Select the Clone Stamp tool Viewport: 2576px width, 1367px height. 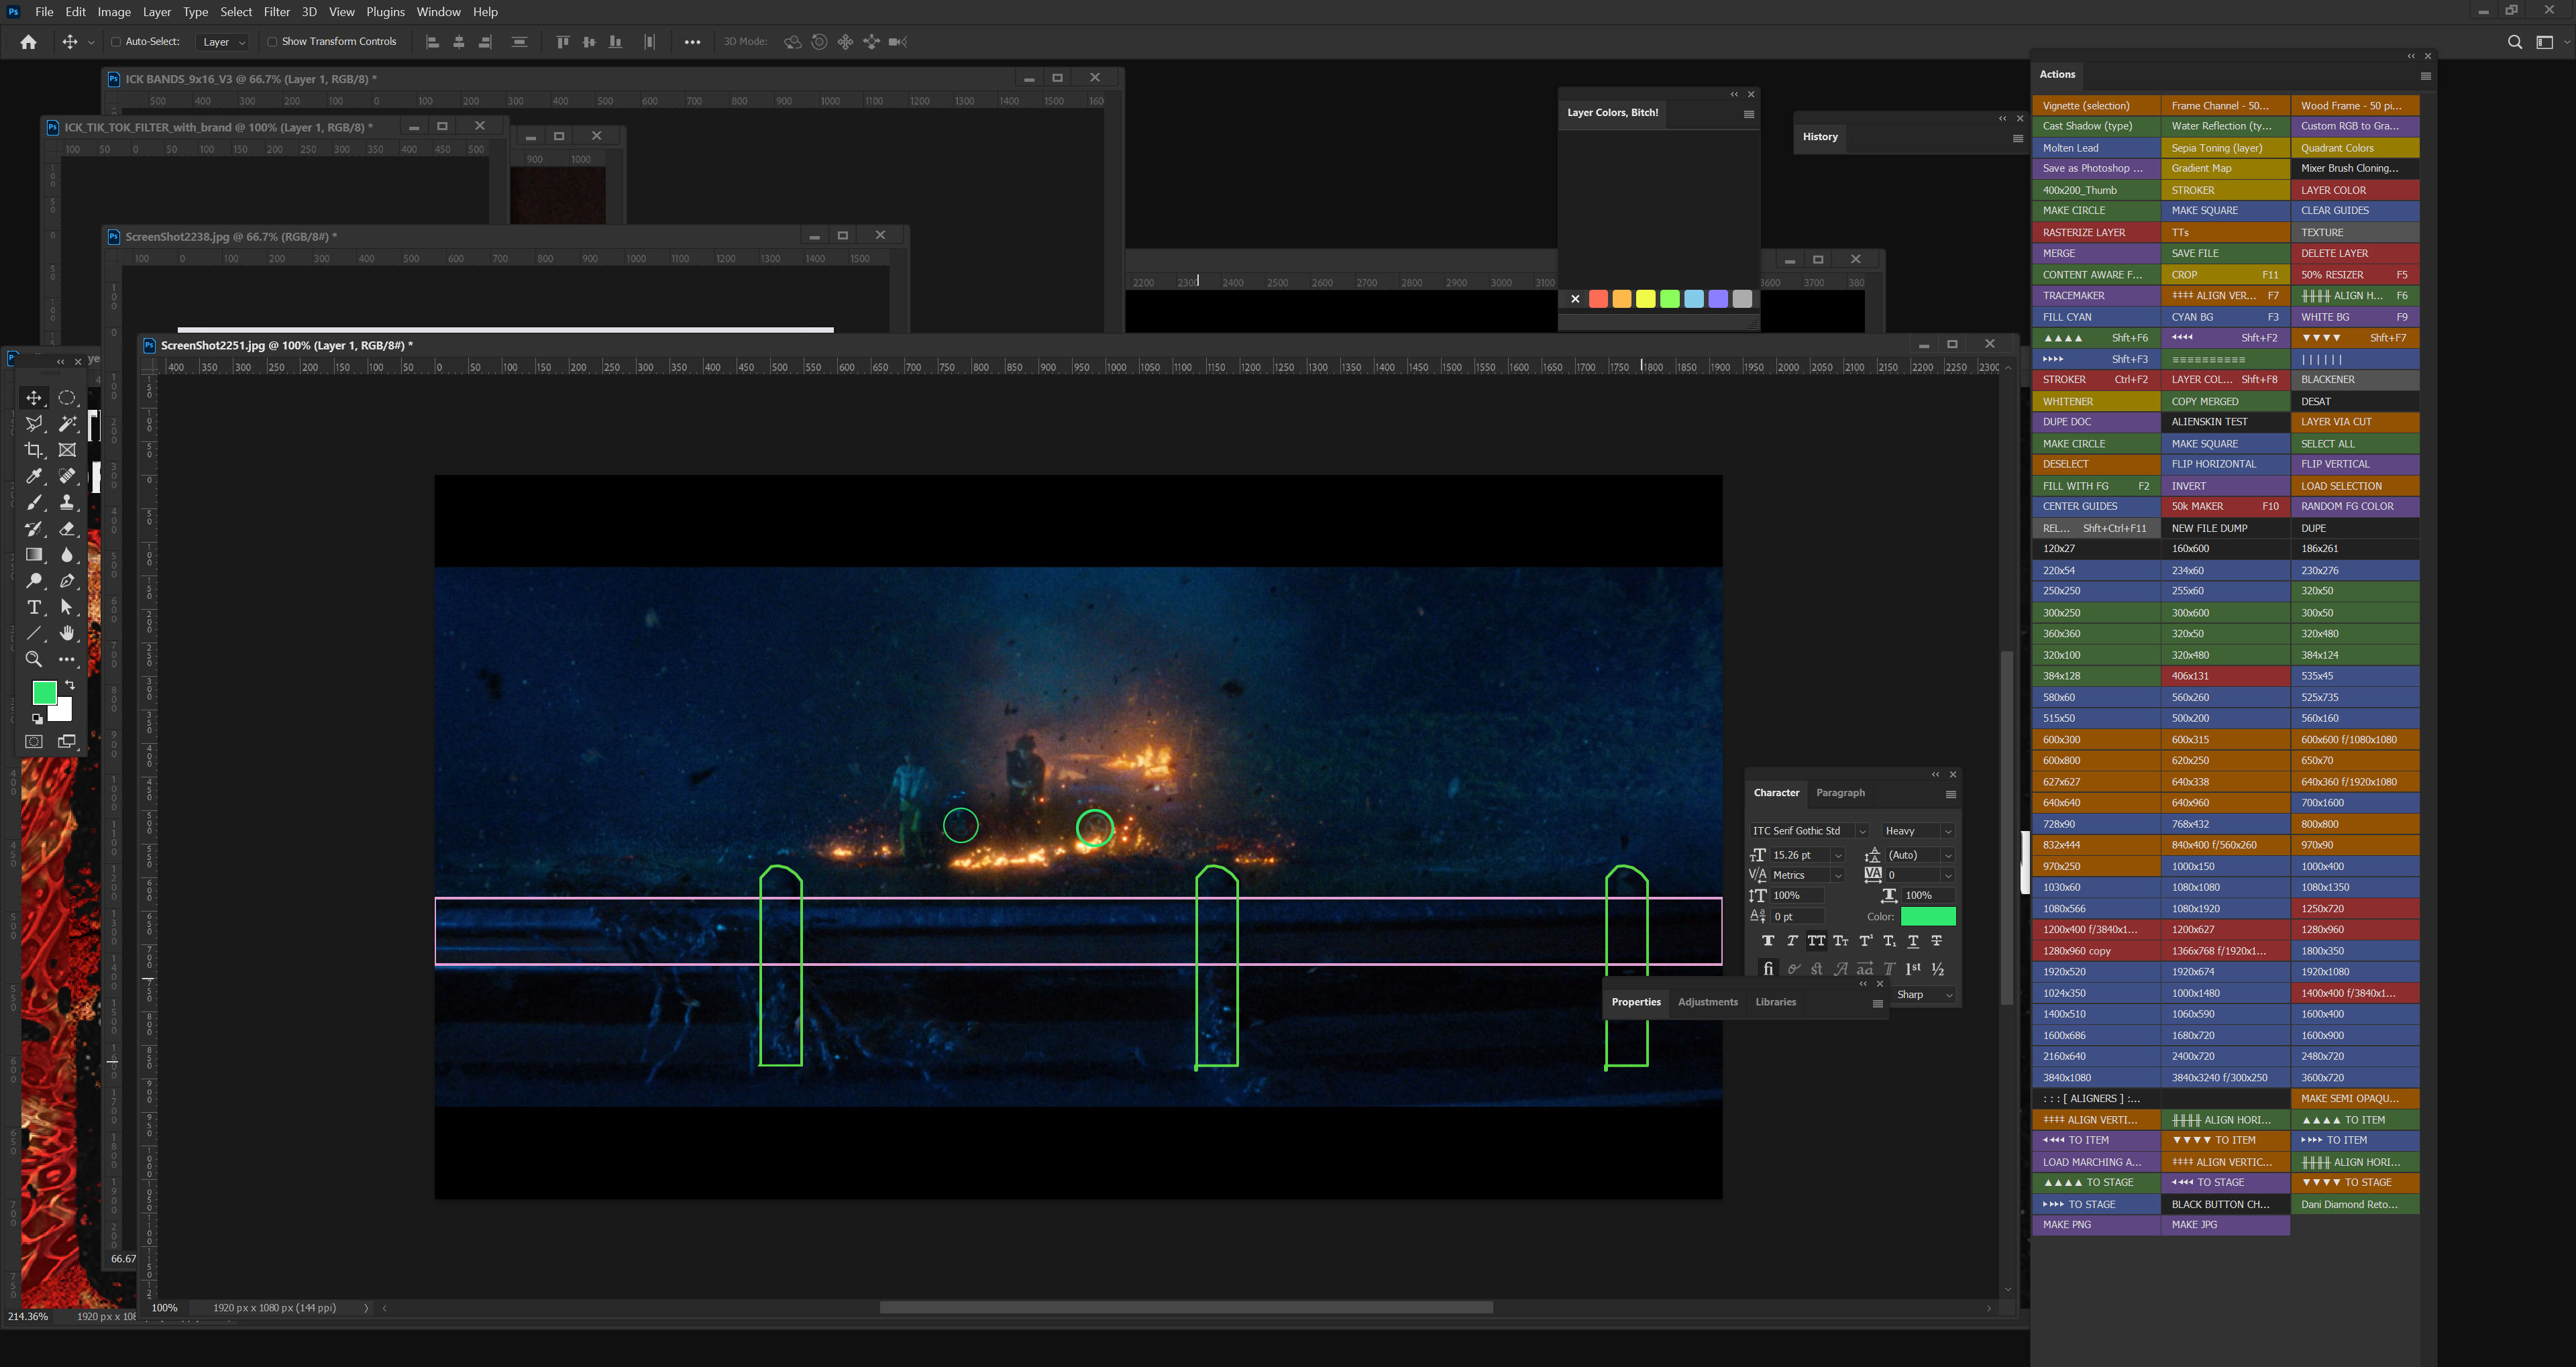point(67,502)
